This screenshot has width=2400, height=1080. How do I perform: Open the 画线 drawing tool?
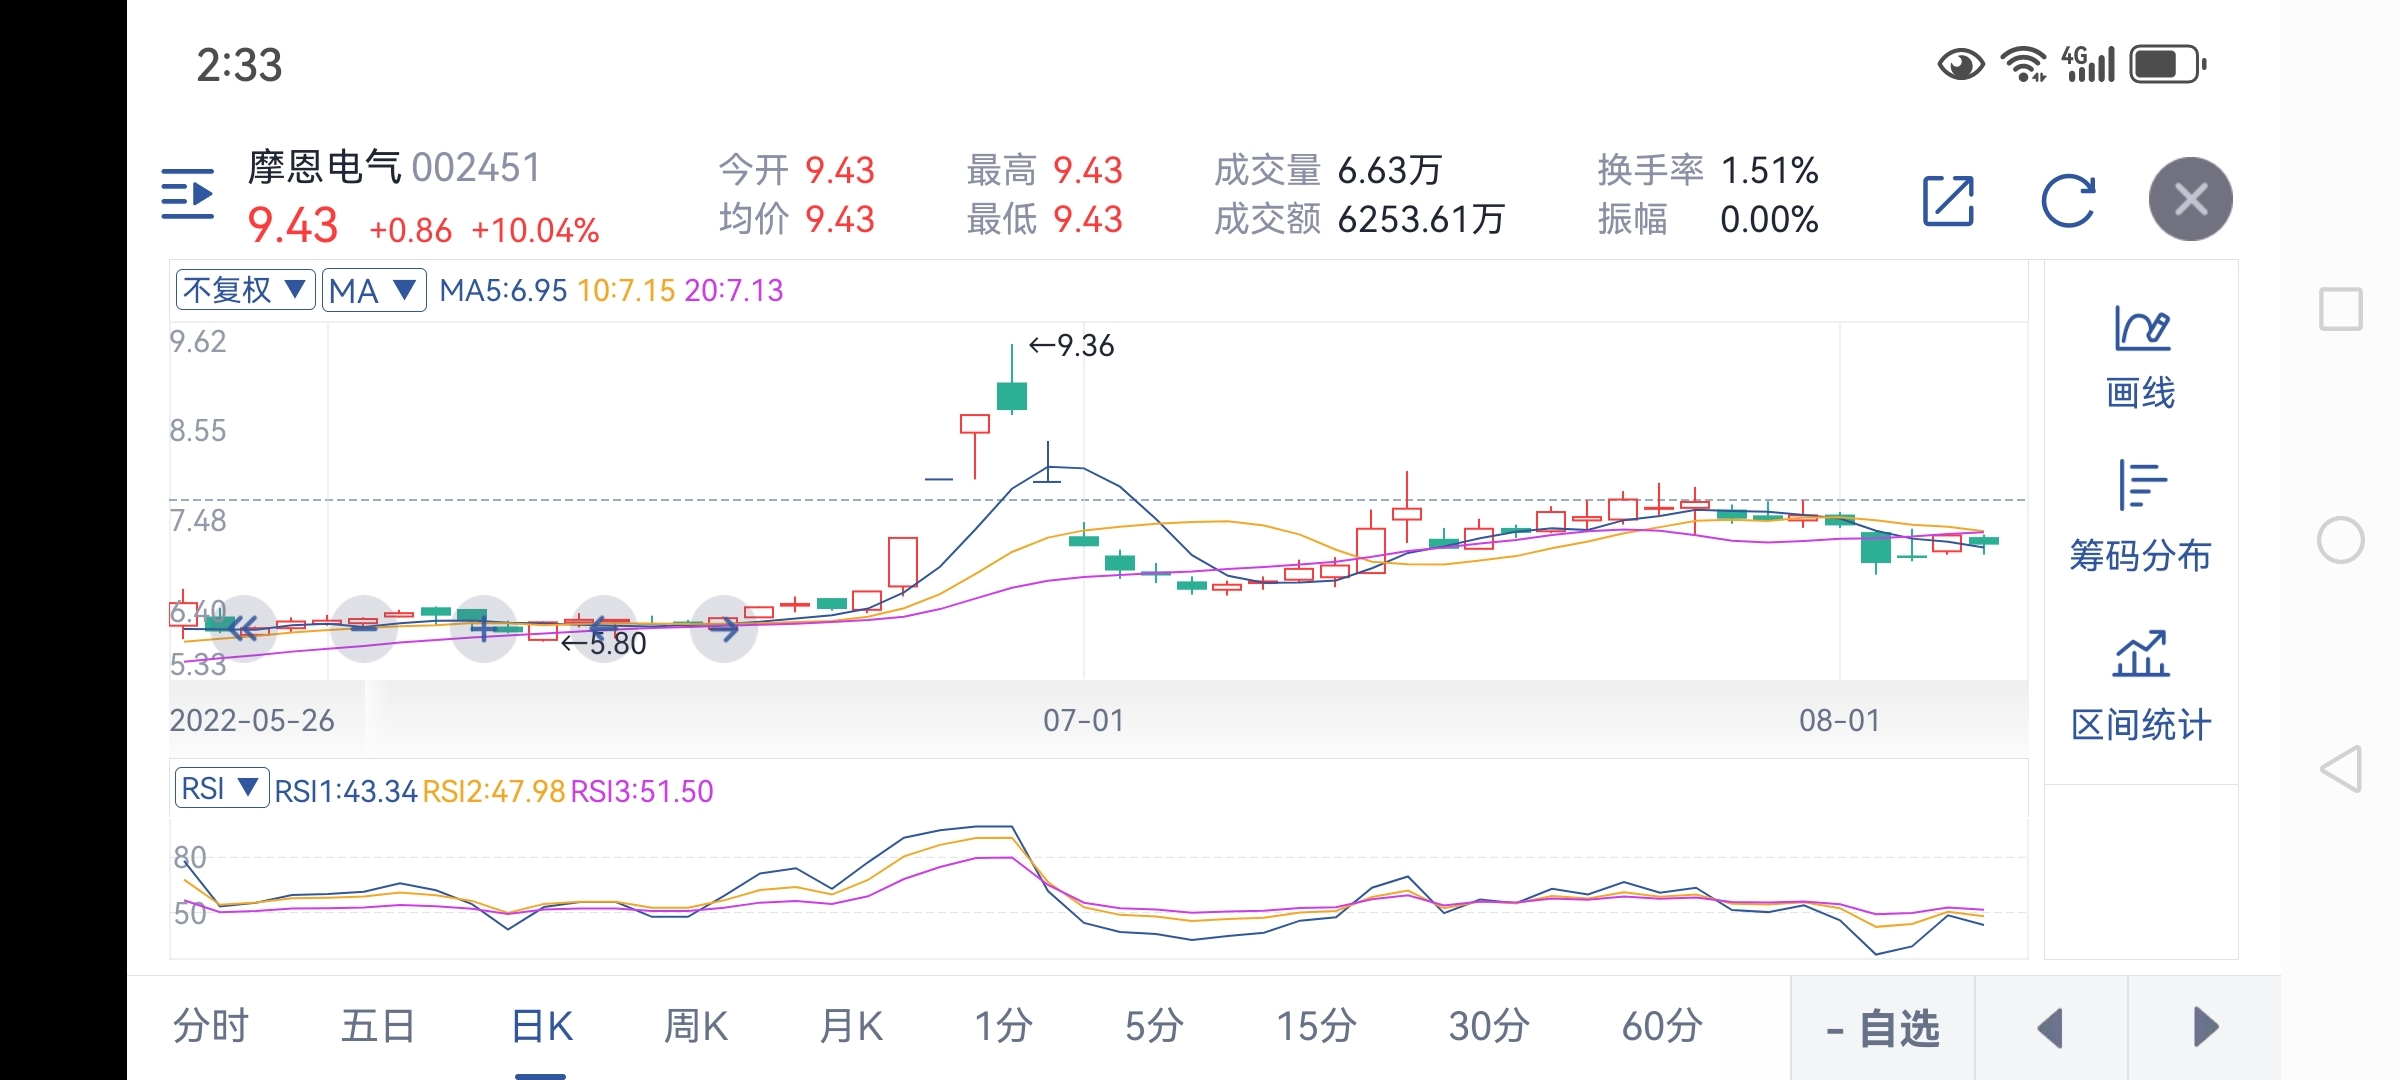tap(2140, 358)
